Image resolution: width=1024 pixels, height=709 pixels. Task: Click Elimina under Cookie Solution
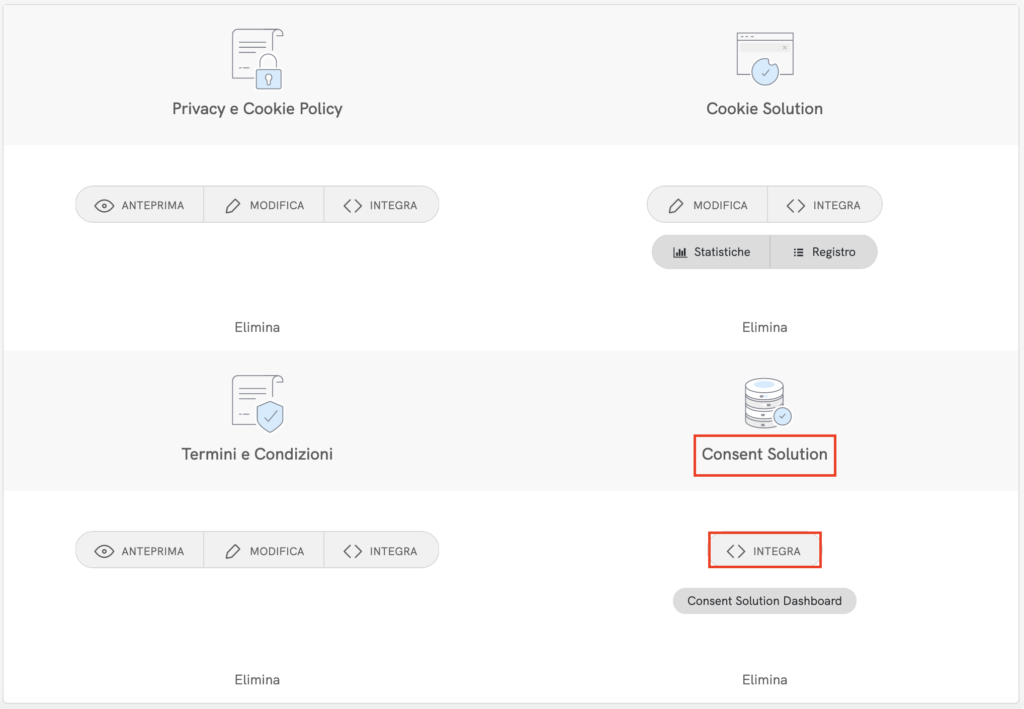coord(764,327)
